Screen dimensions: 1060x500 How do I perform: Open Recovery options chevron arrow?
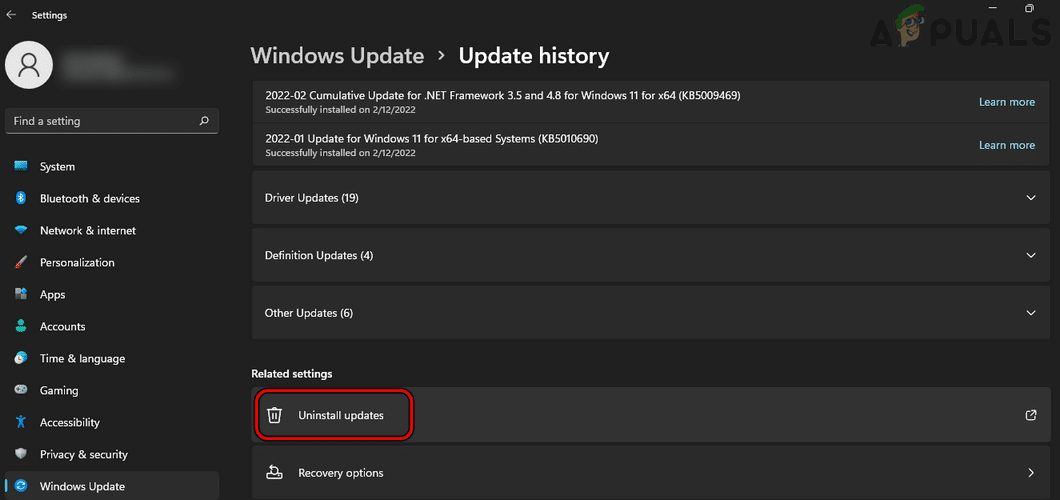[1031, 473]
